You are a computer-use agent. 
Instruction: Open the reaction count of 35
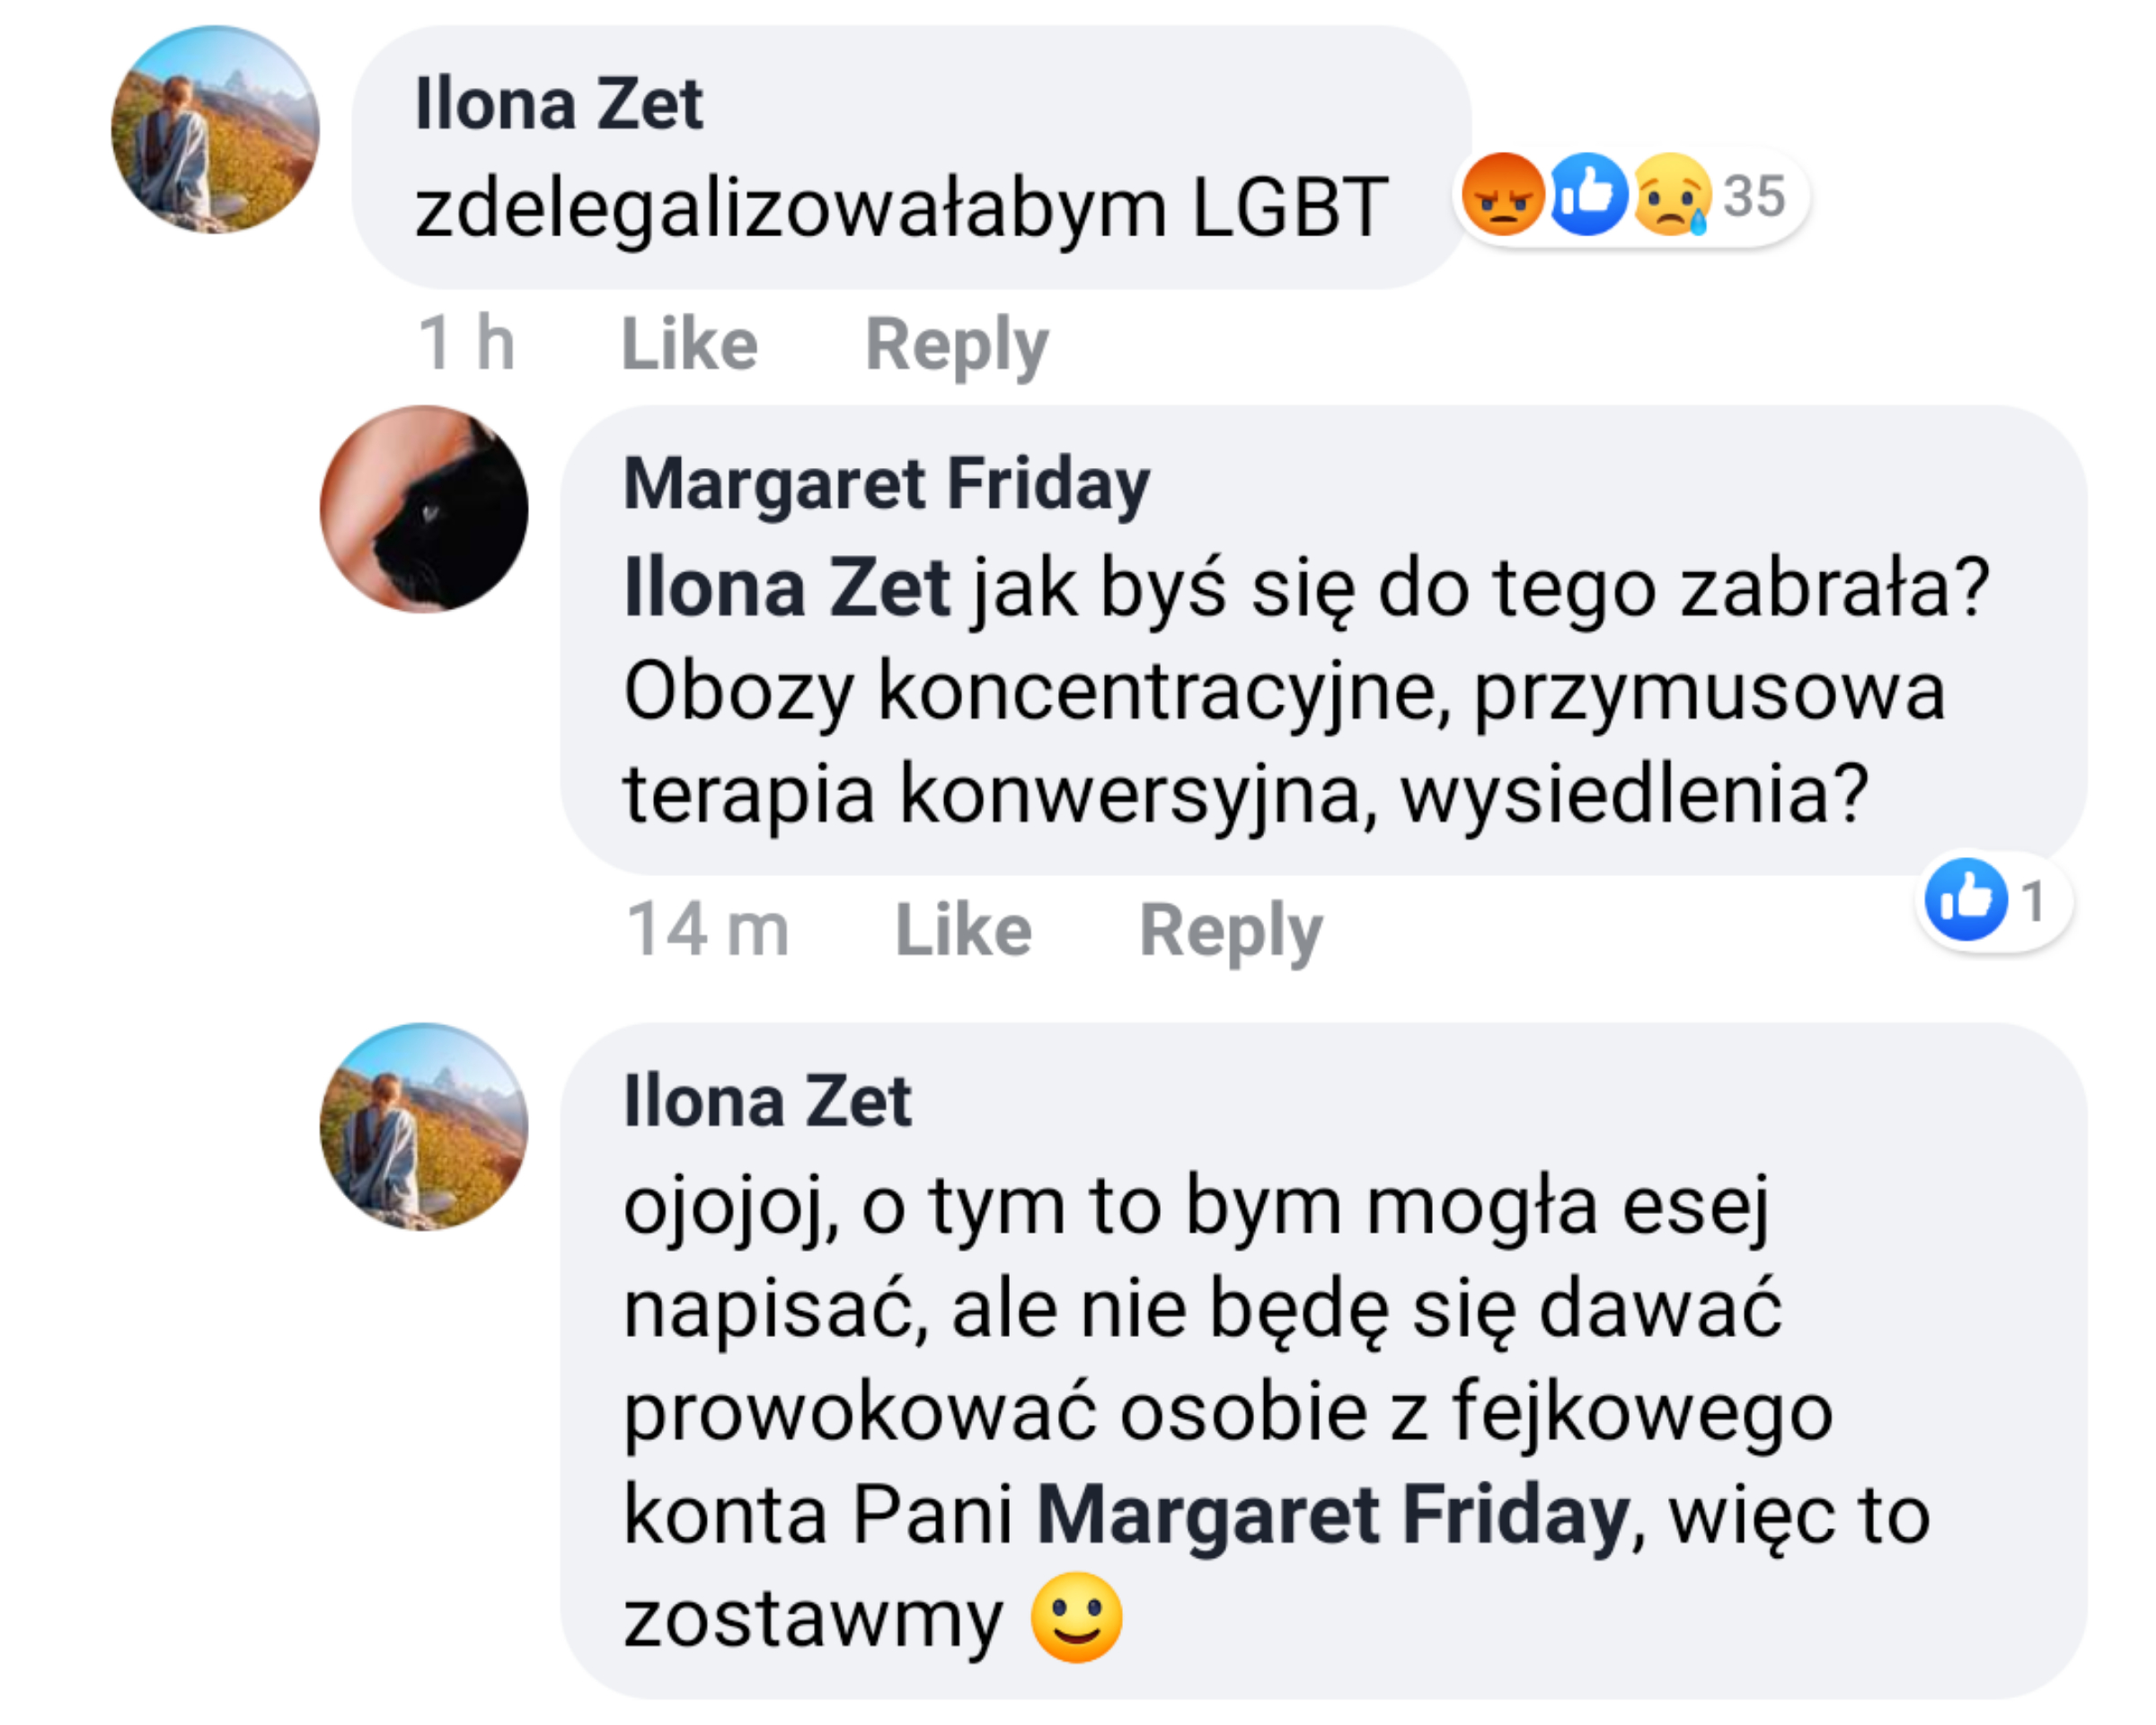[1754, 197]
